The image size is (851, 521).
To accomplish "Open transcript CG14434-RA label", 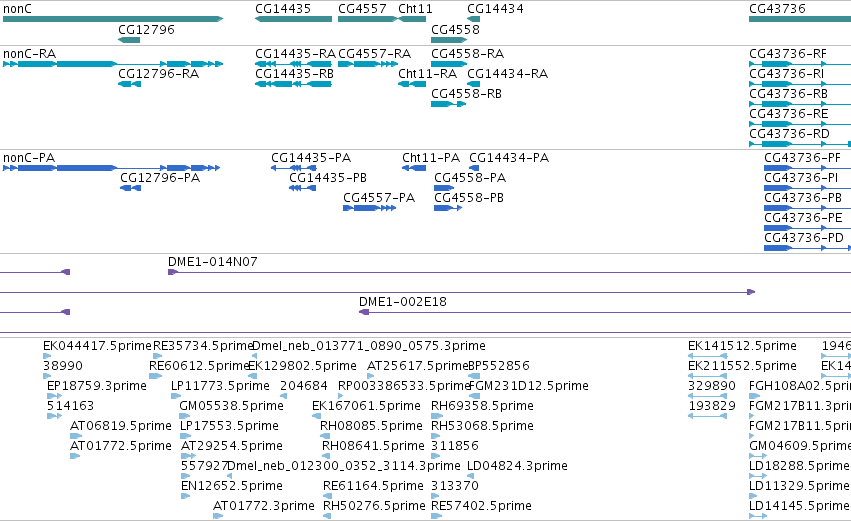I will [x=507, y=74].
